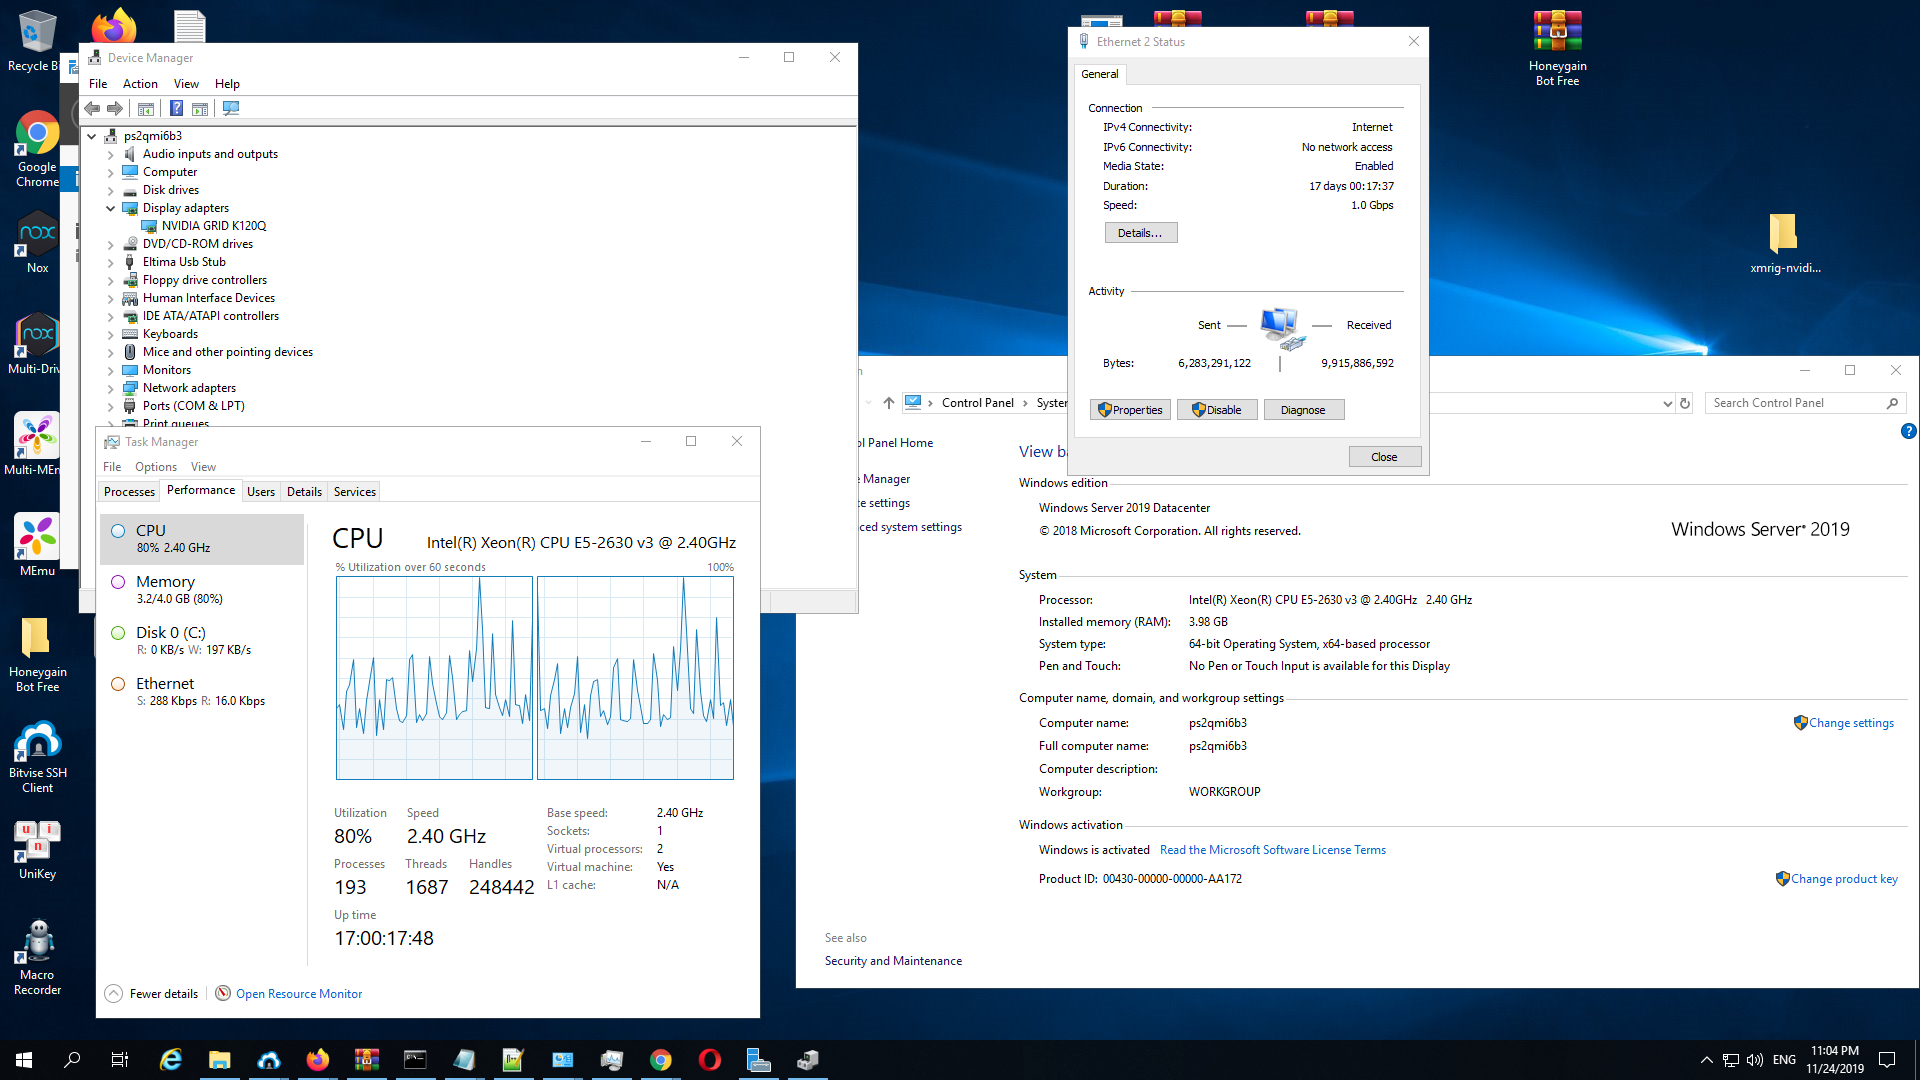This screenshot has height=1080, width=1920.
Task: Click the Show/Hide Console Tree toolbar icon
Action: click(x=146, y=108)
